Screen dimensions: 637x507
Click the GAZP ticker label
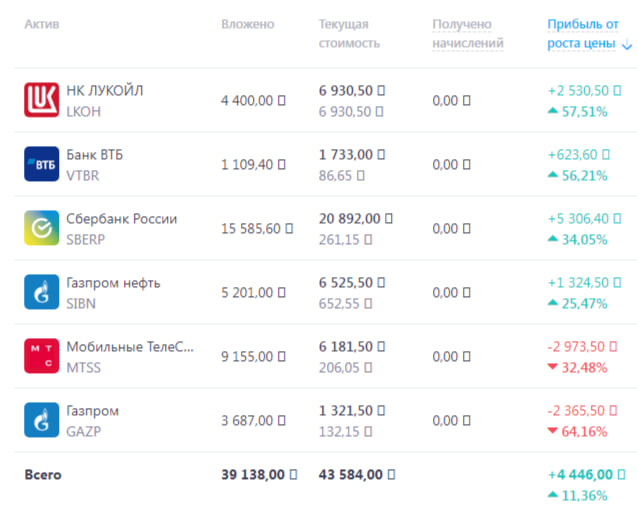tap(83, 431)
